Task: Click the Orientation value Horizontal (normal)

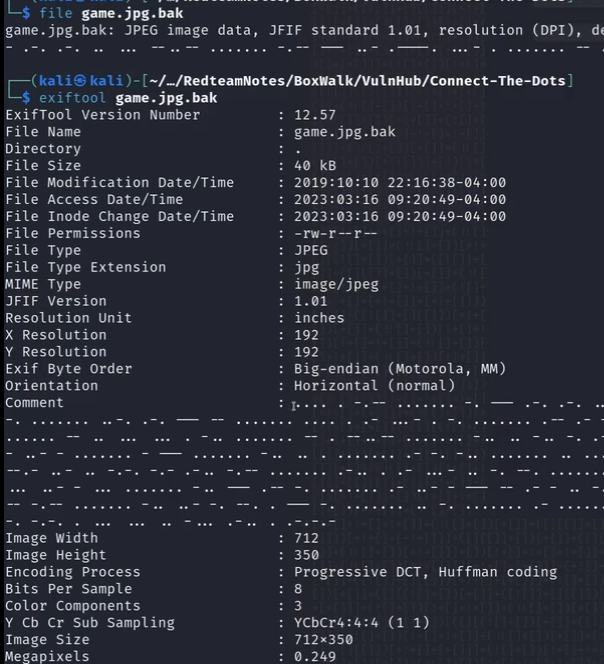Action: click(x=374, y=386)
